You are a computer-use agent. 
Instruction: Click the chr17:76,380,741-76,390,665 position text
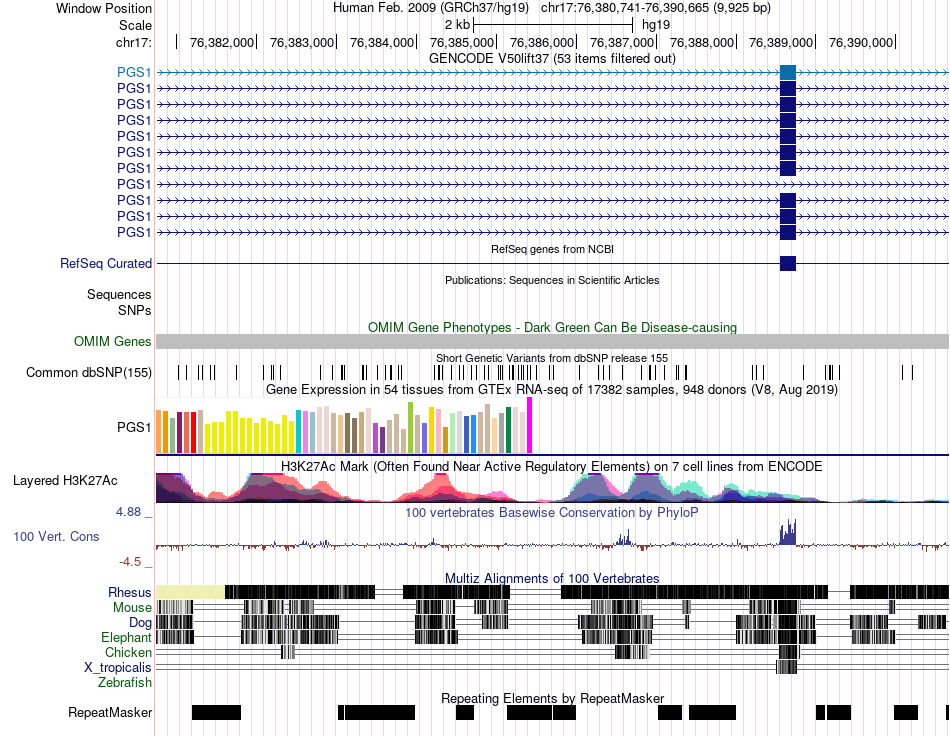click(x=656, y=8)
